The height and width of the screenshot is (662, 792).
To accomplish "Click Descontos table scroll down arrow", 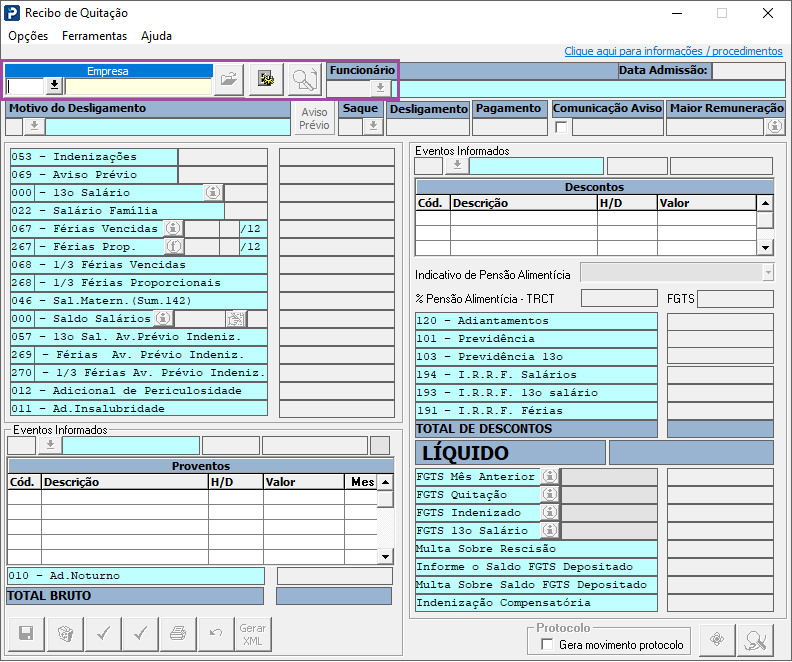I will [x=765, y=247].
